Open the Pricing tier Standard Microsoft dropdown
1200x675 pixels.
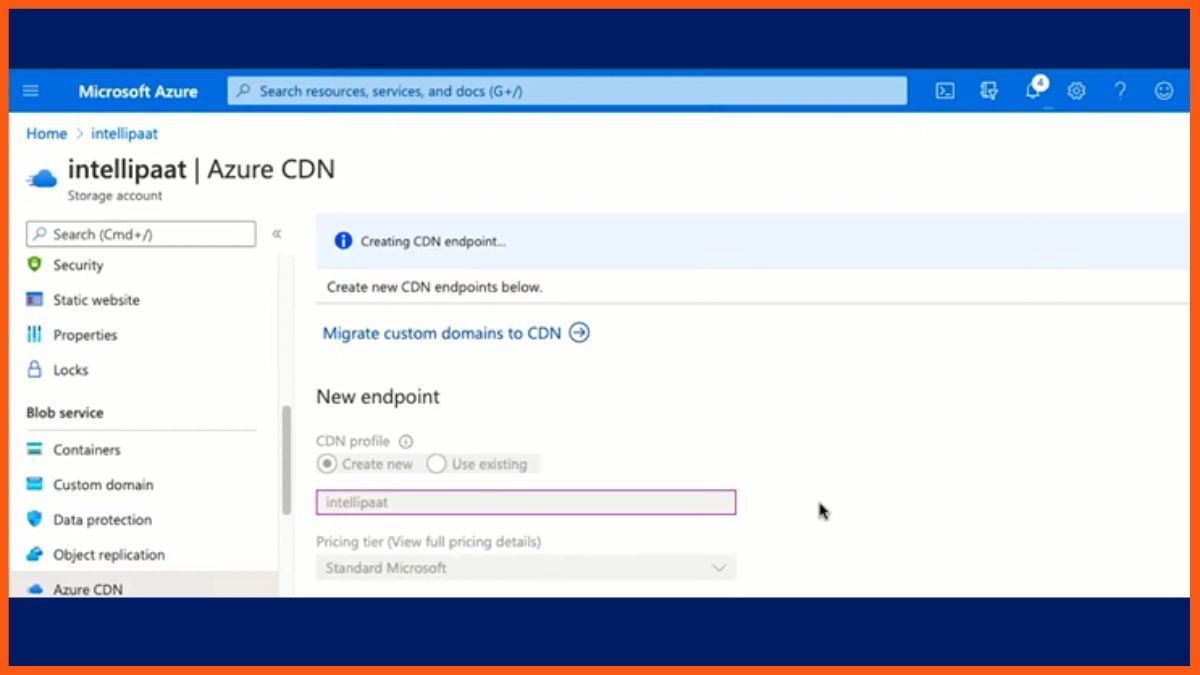pos(526,568)
